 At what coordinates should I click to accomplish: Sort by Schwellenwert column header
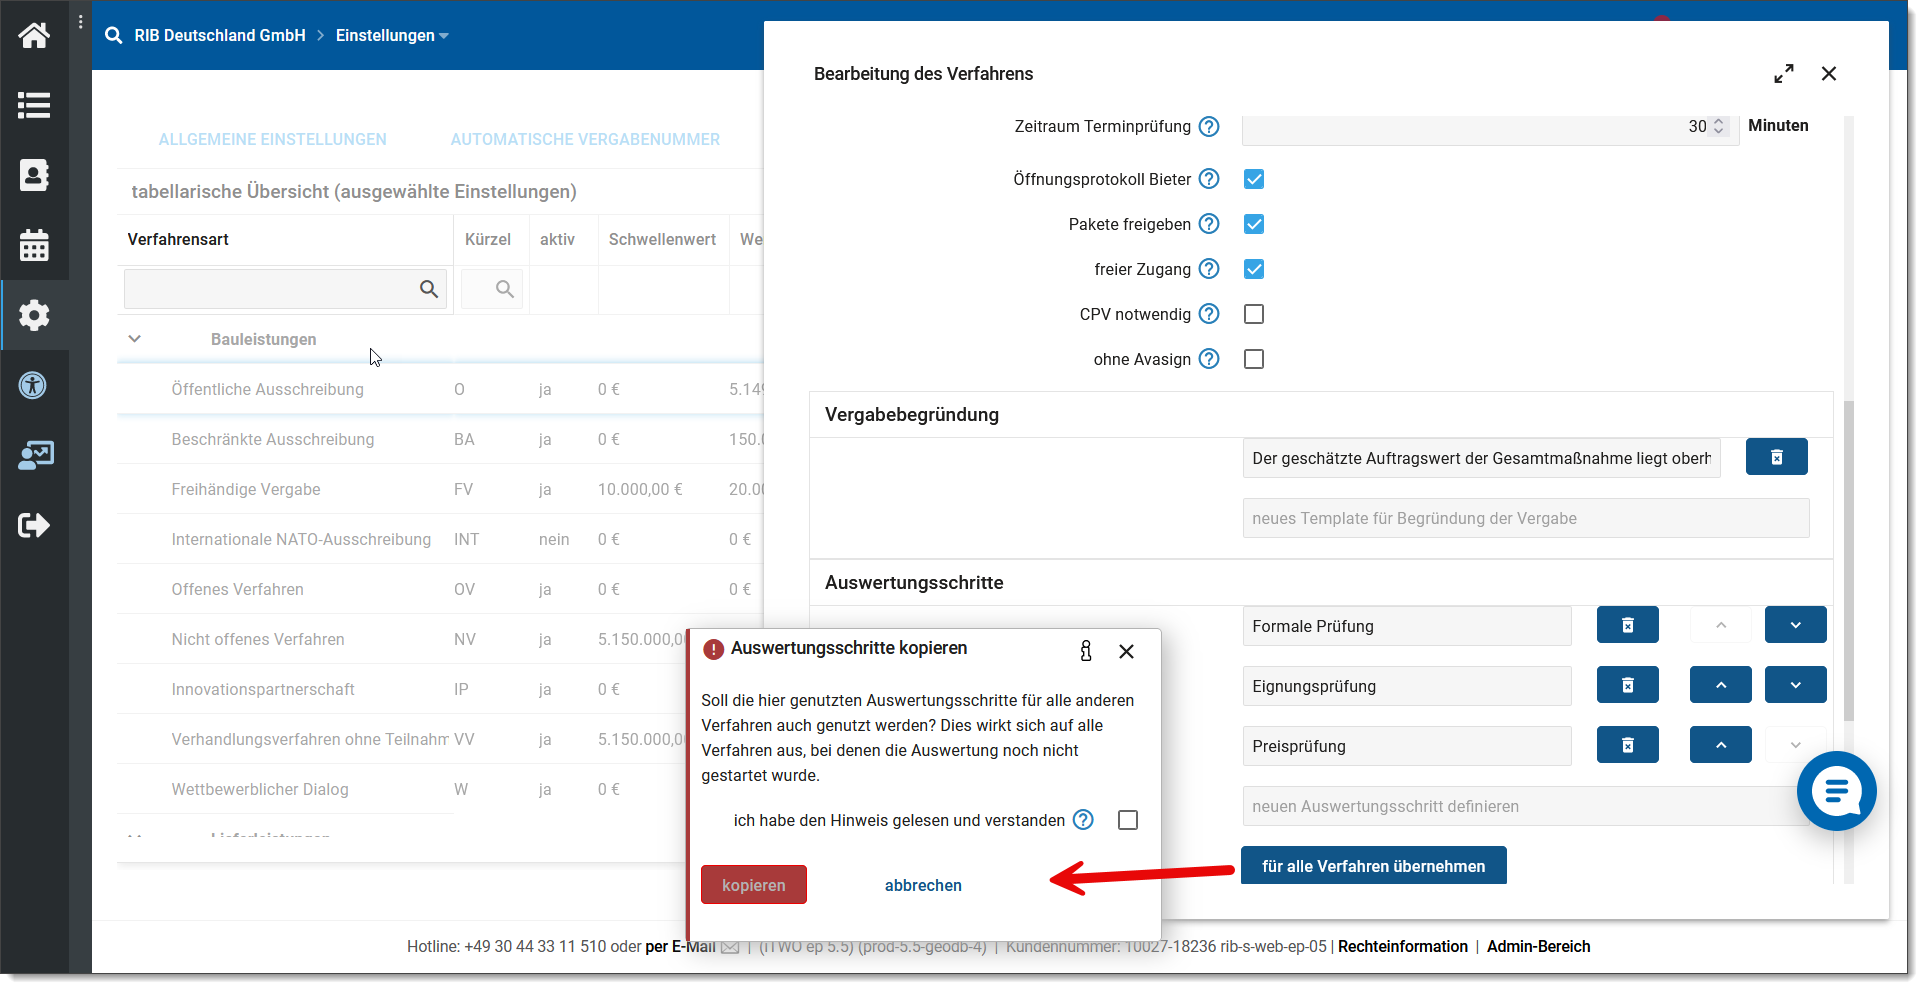tap(662, 240)
